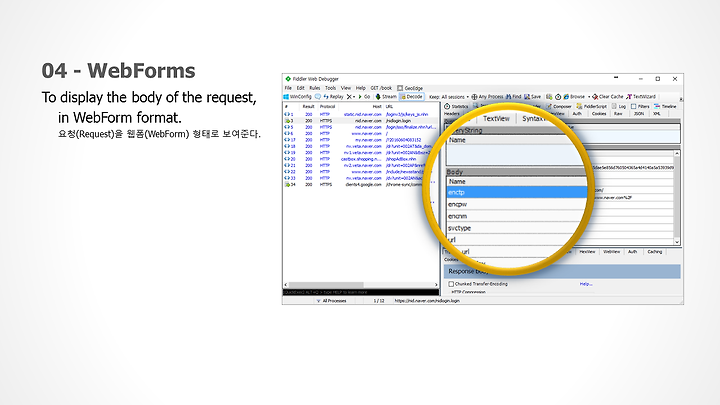720x405 pixels.
Task: Open the response HexView tab
Action: [x=587, y=252]
